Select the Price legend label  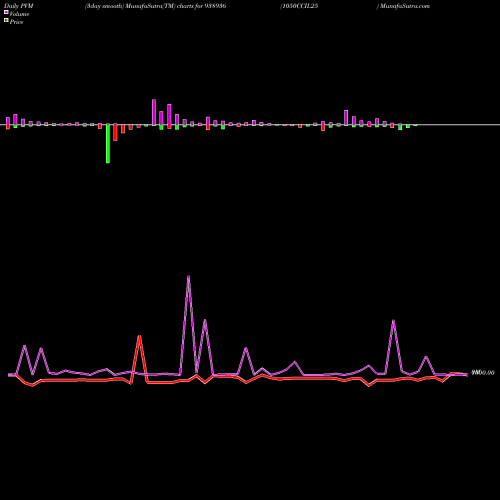point(16,22)
